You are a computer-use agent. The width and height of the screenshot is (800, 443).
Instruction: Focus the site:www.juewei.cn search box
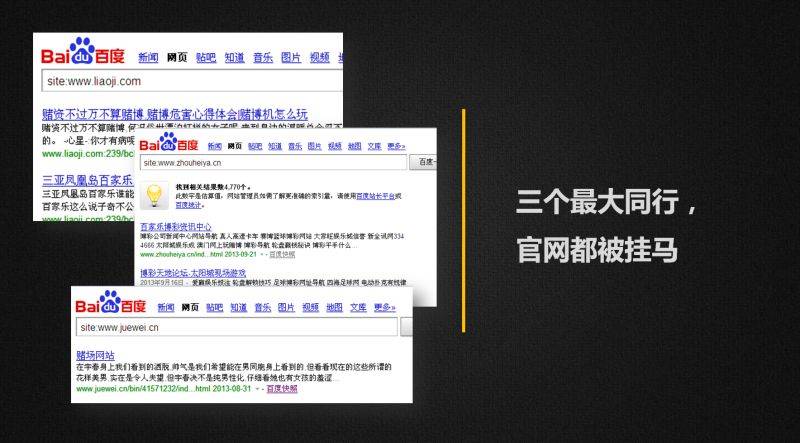(x=237, y=327)
